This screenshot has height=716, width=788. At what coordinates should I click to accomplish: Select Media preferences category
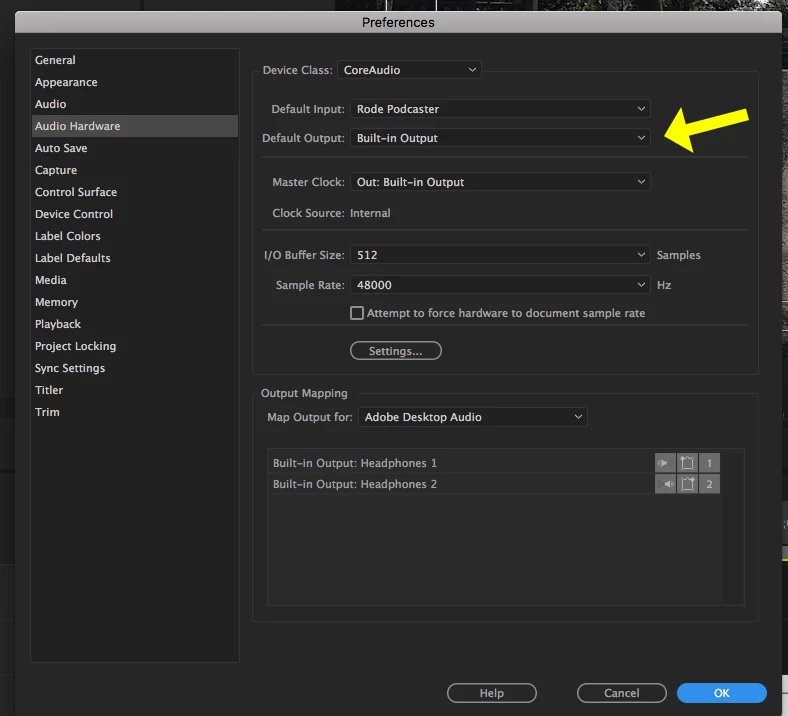135,280
